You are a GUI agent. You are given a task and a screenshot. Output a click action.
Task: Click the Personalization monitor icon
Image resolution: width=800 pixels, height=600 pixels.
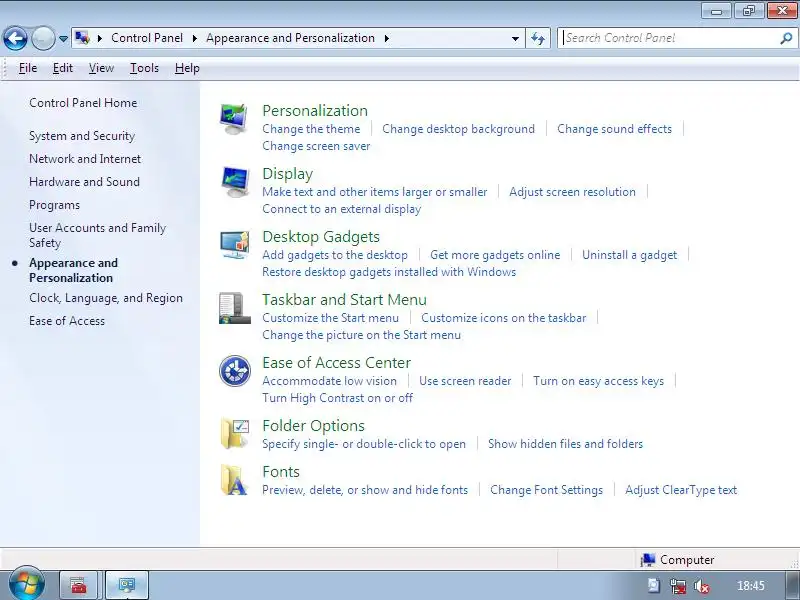[234, 119]
